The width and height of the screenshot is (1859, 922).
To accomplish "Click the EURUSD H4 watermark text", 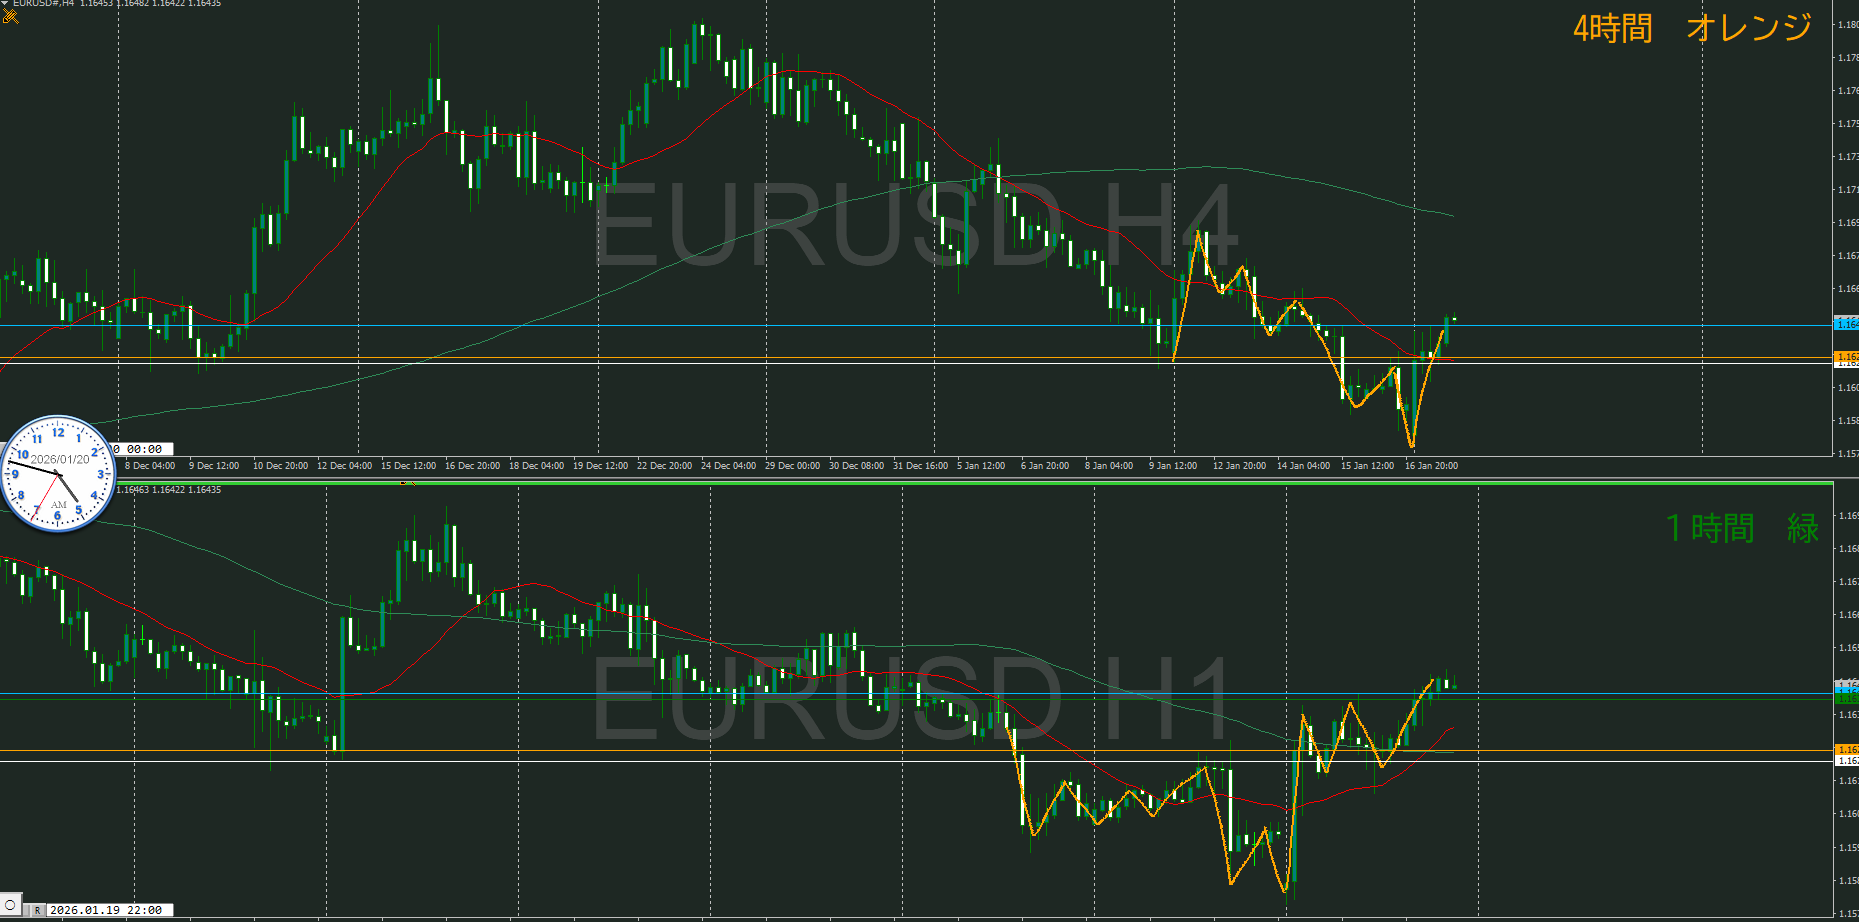I will tap(915, 226).
